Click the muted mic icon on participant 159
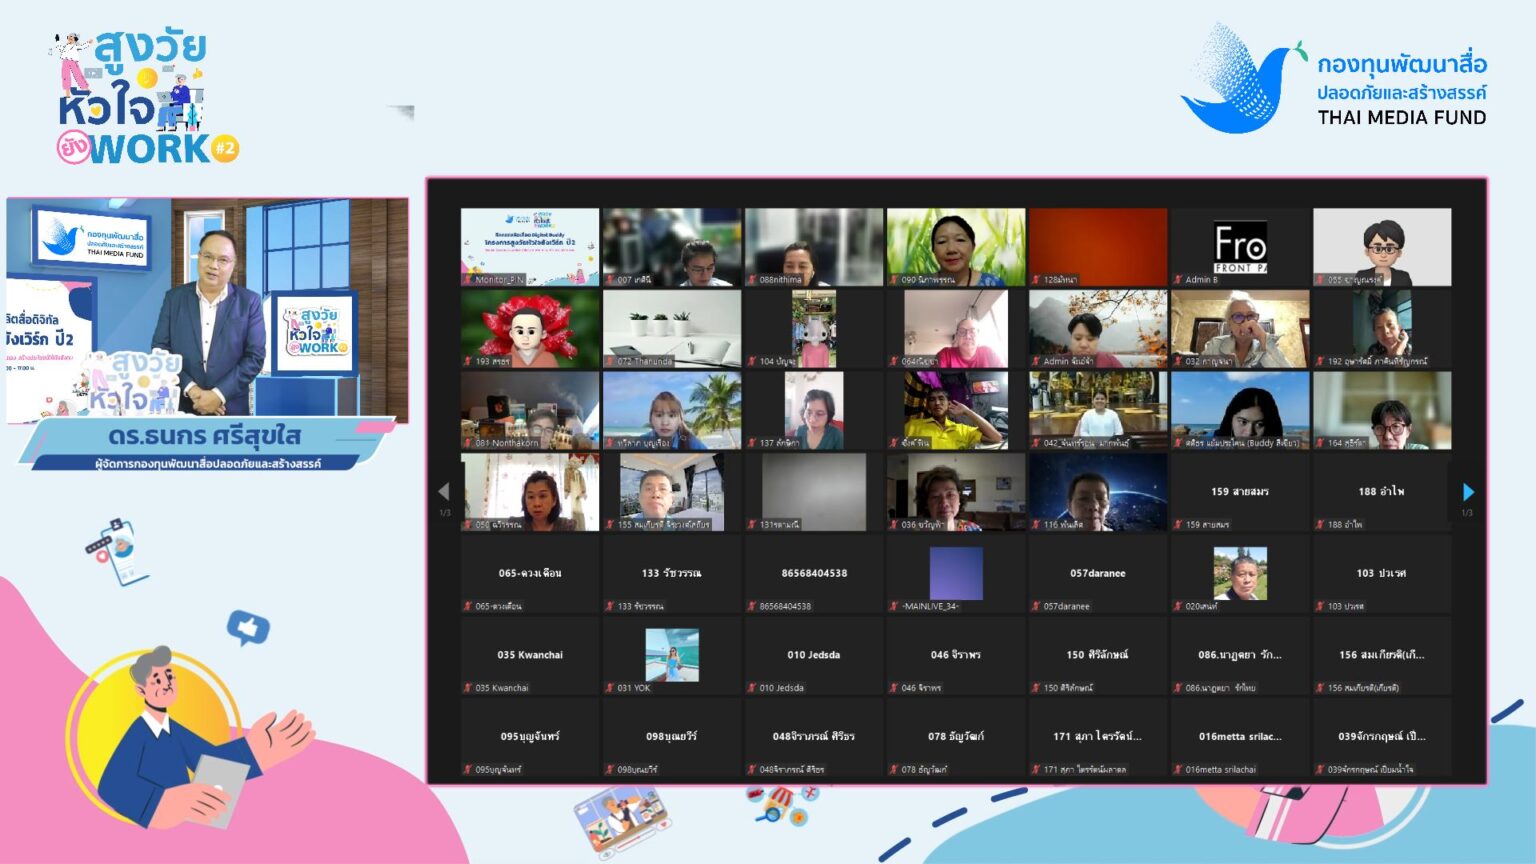 (1177, 524)
